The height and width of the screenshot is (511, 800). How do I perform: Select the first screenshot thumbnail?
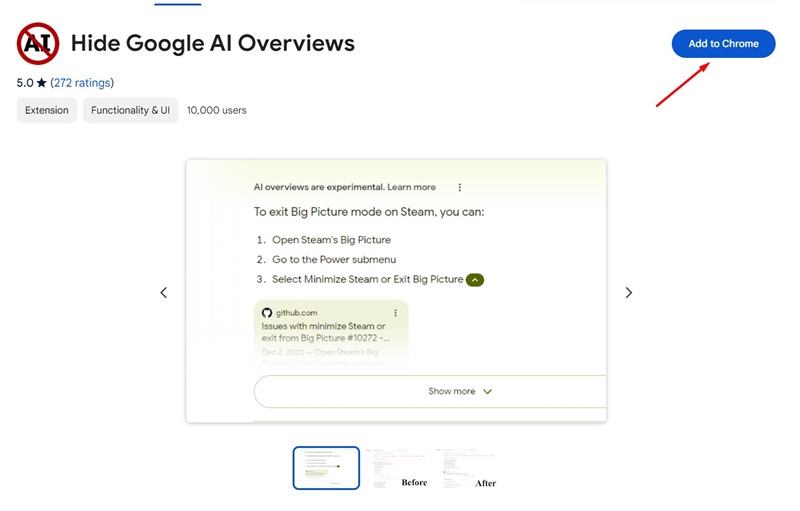pyautogui.click(x=326, y=468)
